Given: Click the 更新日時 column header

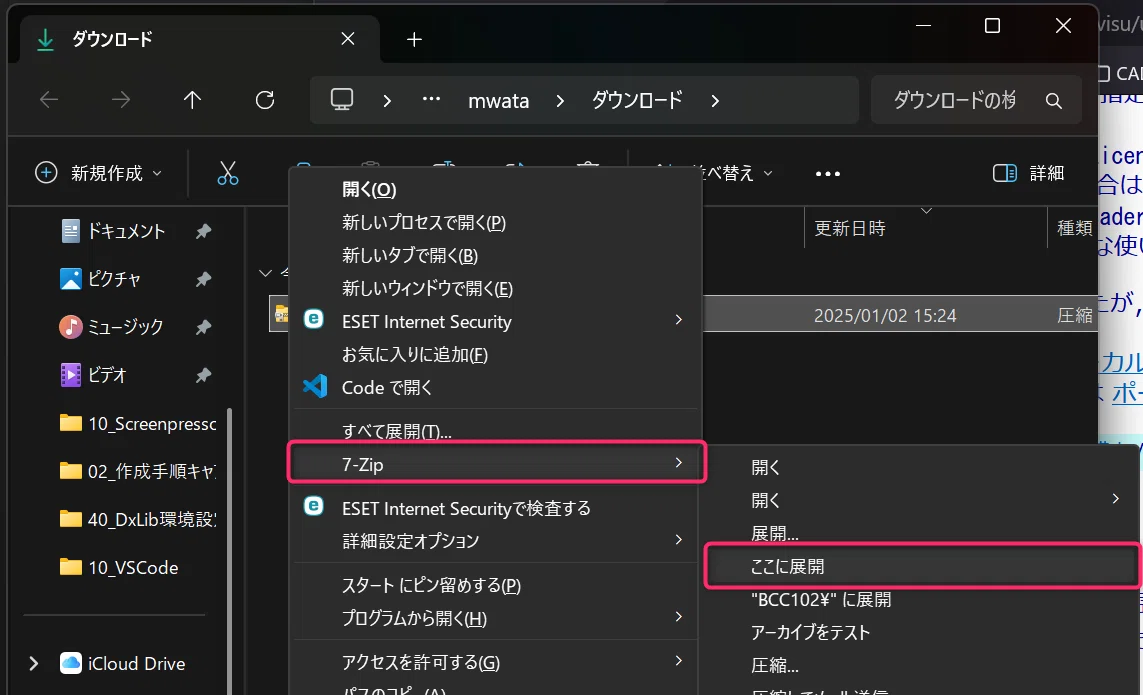Looking at the screenshot, I should [849, 228].
